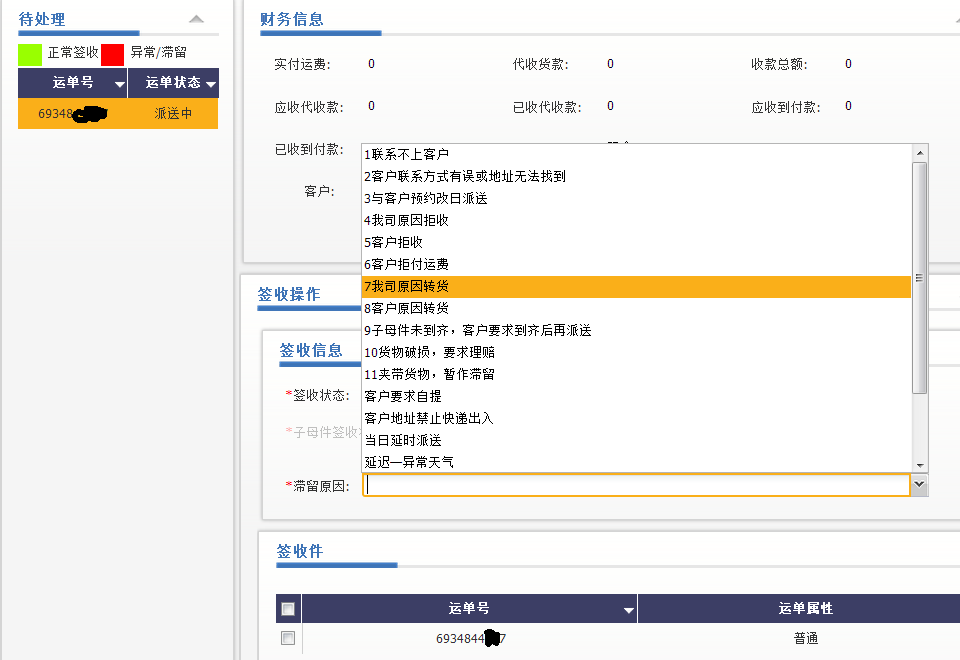The height and width of the screenshot is (660, 960).
Task: Select 3与客户预约改日派送 option
Action: pos(426,198)
